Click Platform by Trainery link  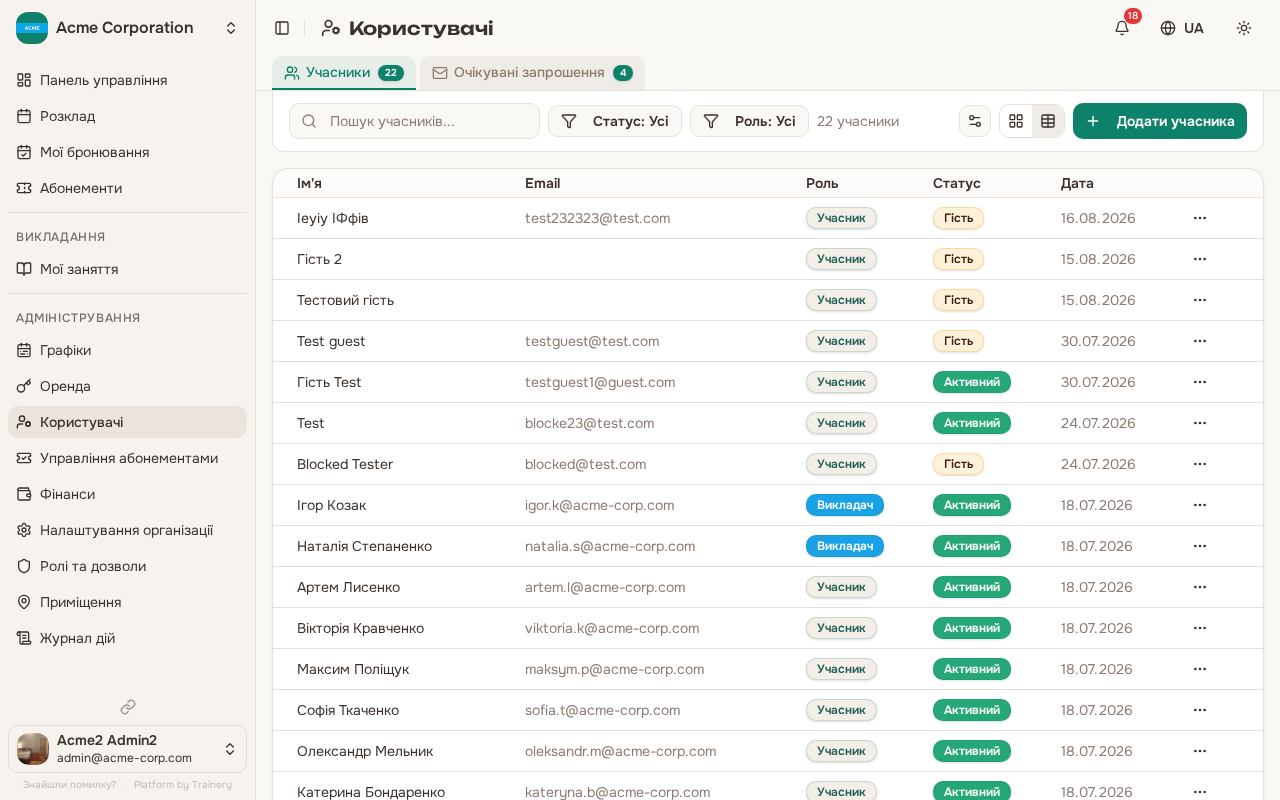183,785
